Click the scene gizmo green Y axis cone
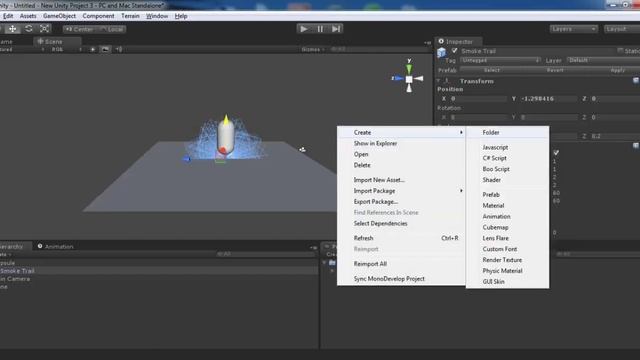 coord(409,69)
